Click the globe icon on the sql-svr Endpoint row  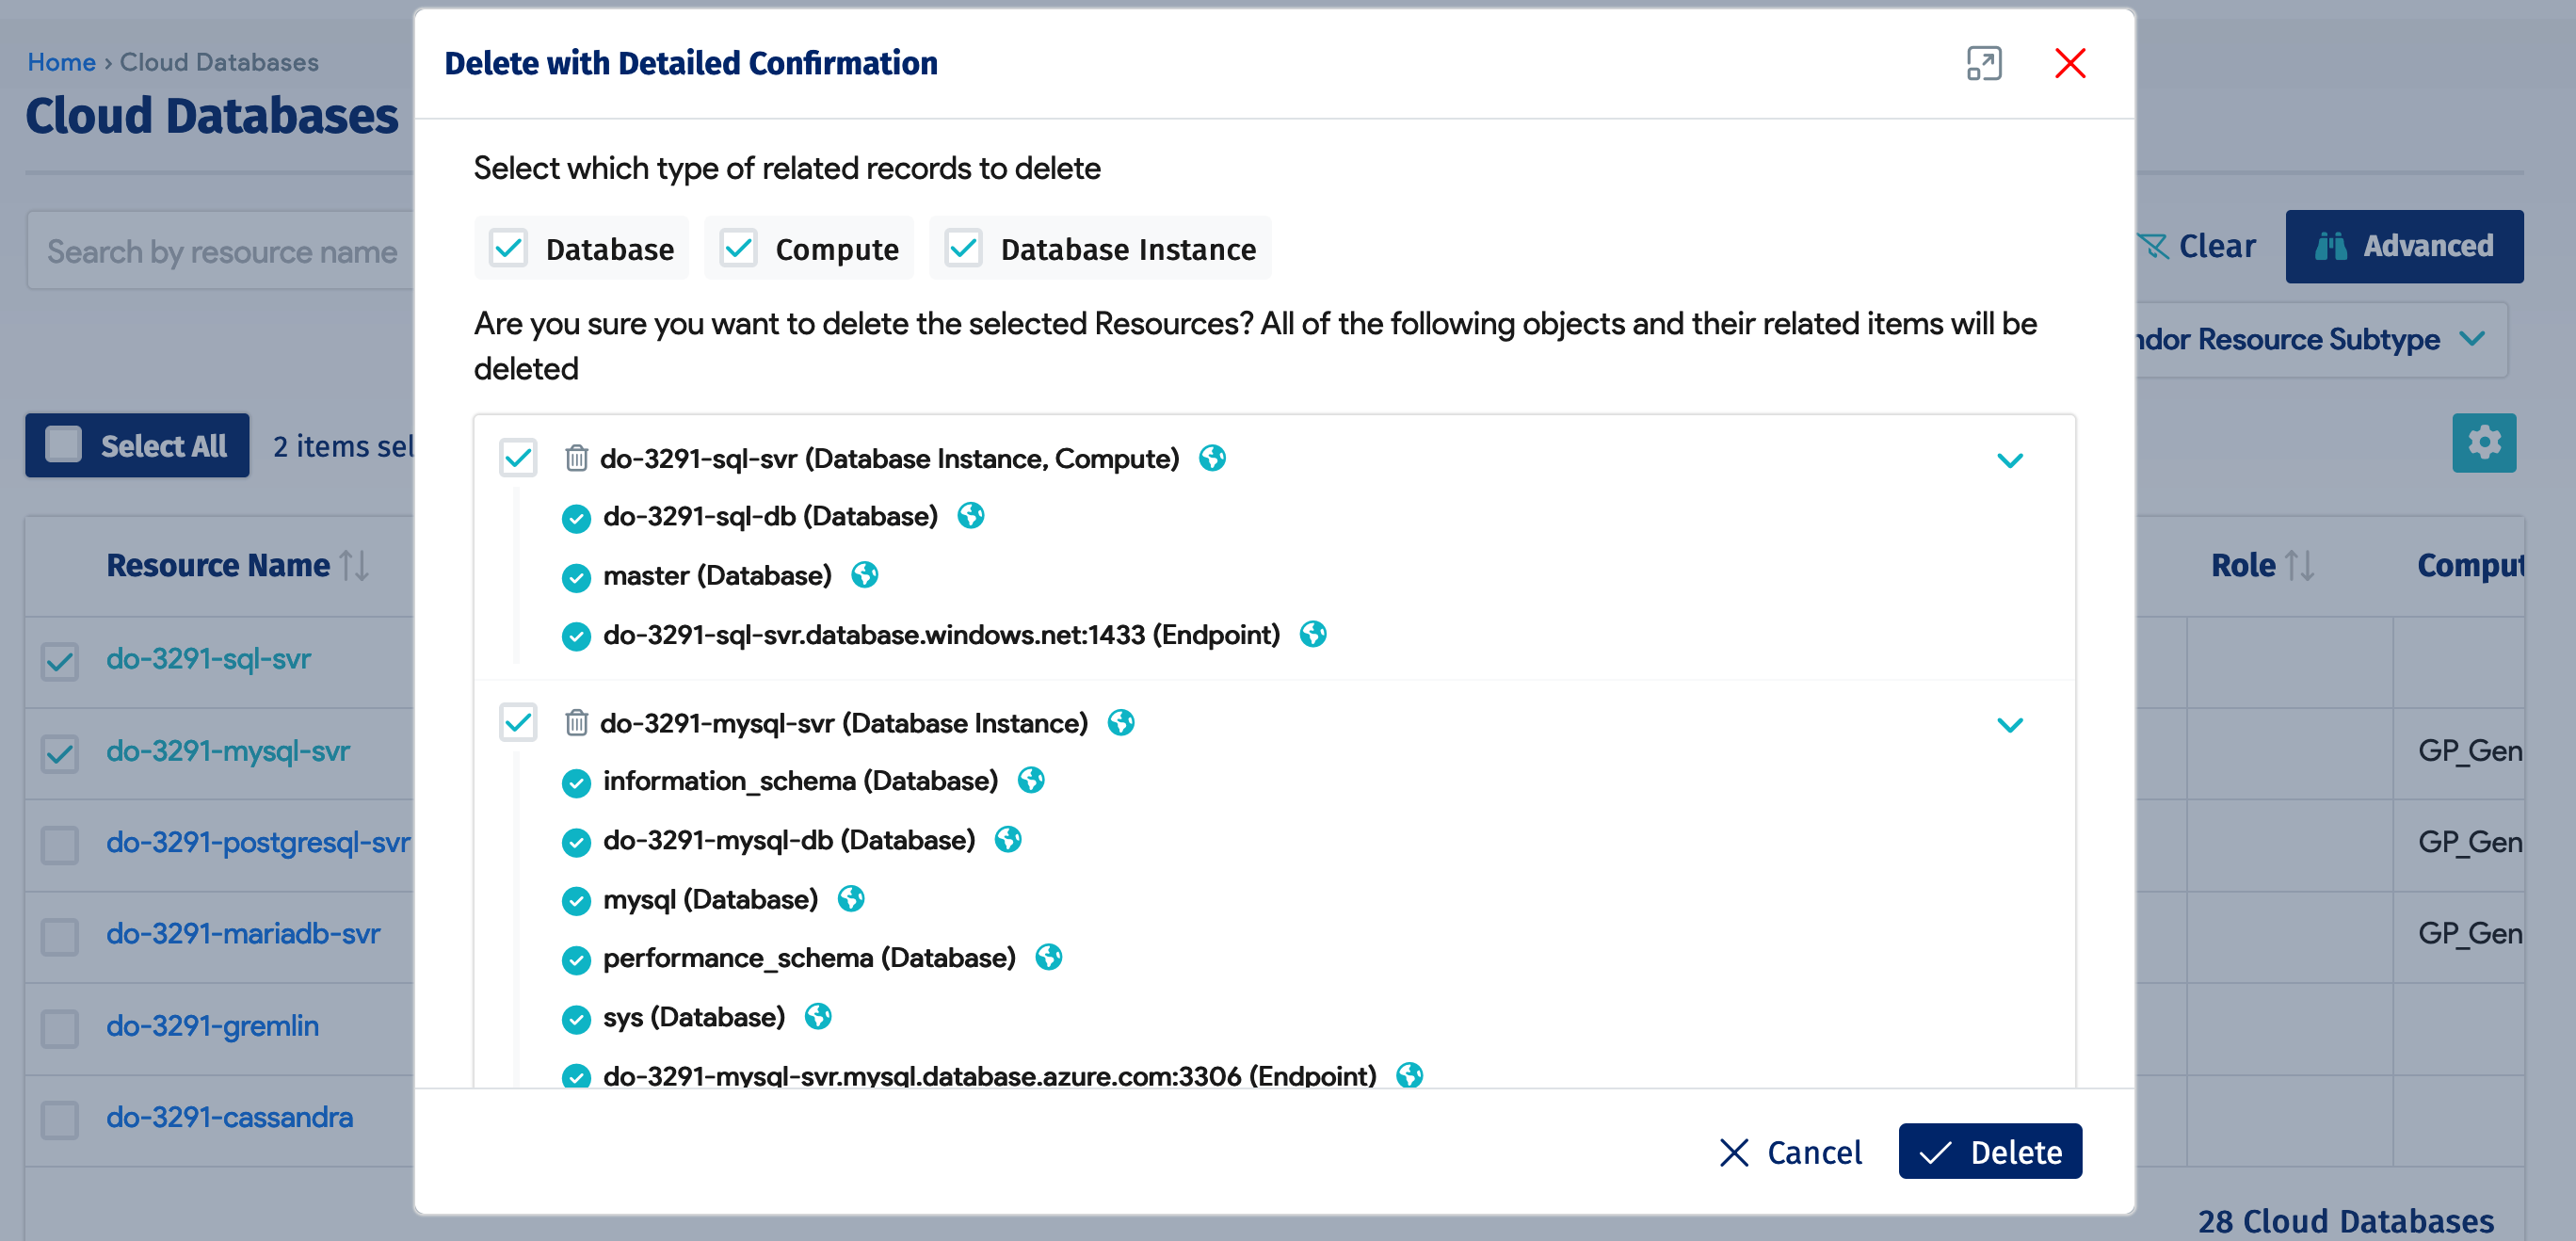click(x=1313, y=634)
